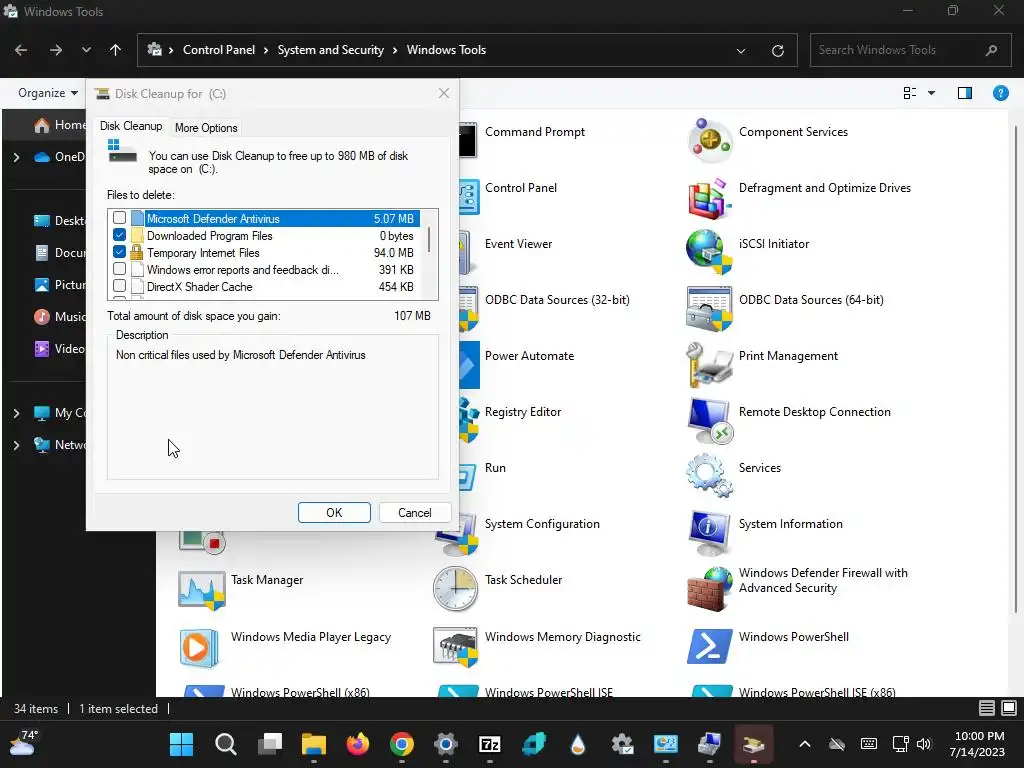Open the weather widget showing 74°

pyautogui.click(x=24, y=743)
